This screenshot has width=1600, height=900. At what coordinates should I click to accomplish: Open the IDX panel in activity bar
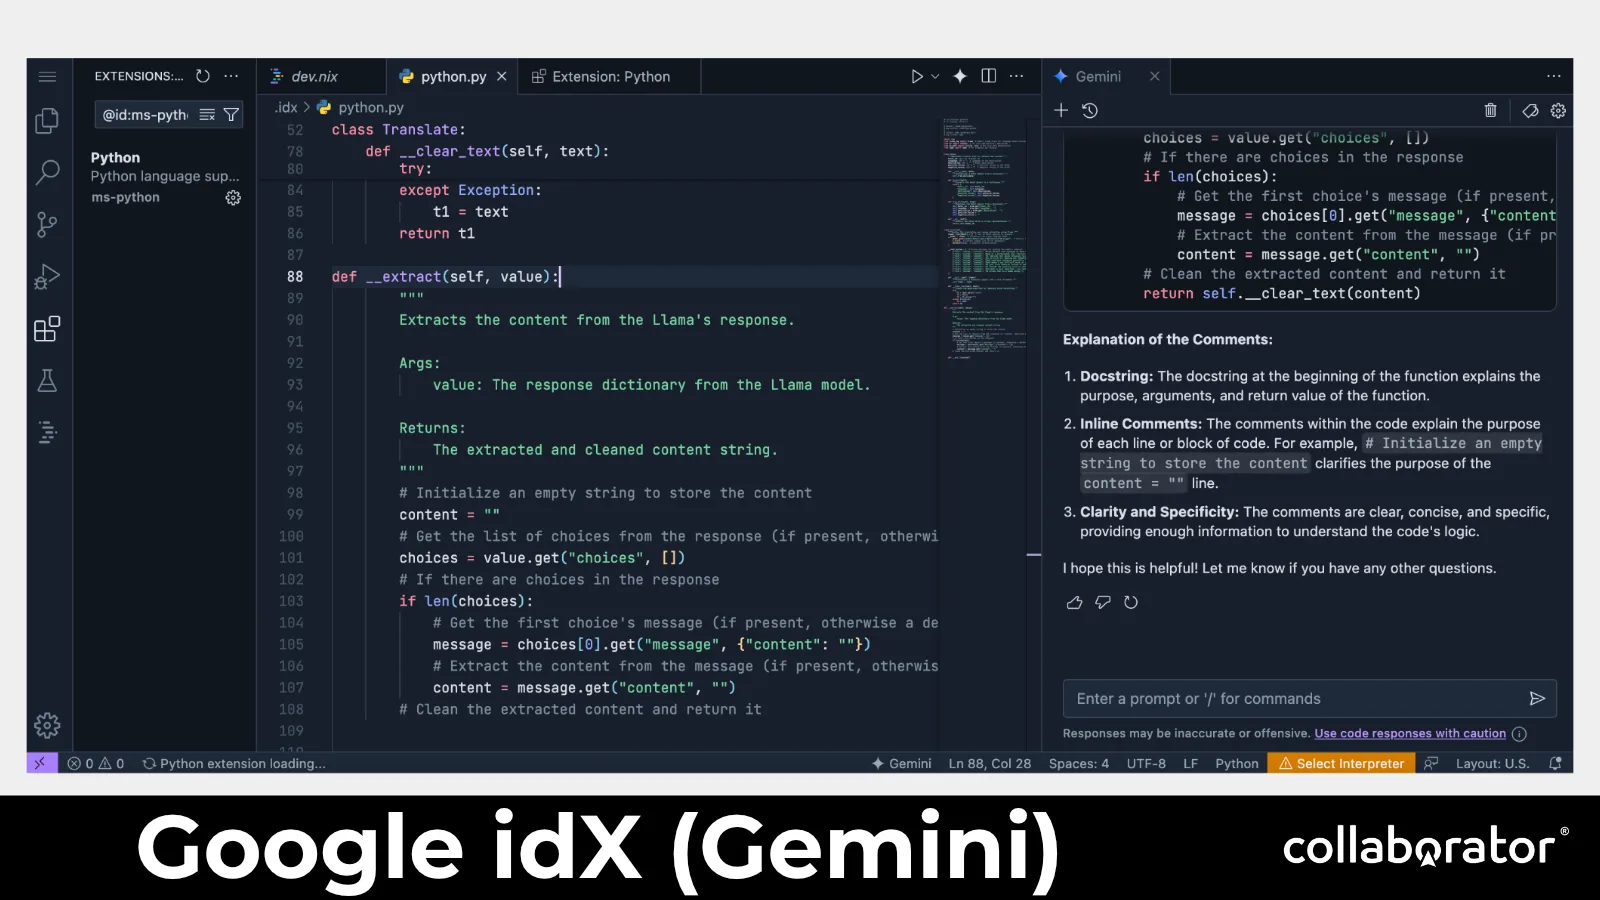[47, 433]
